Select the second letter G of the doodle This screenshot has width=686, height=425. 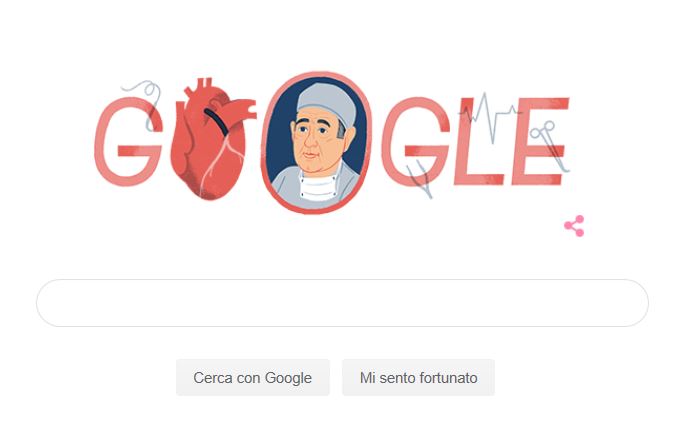click(416, 142)
